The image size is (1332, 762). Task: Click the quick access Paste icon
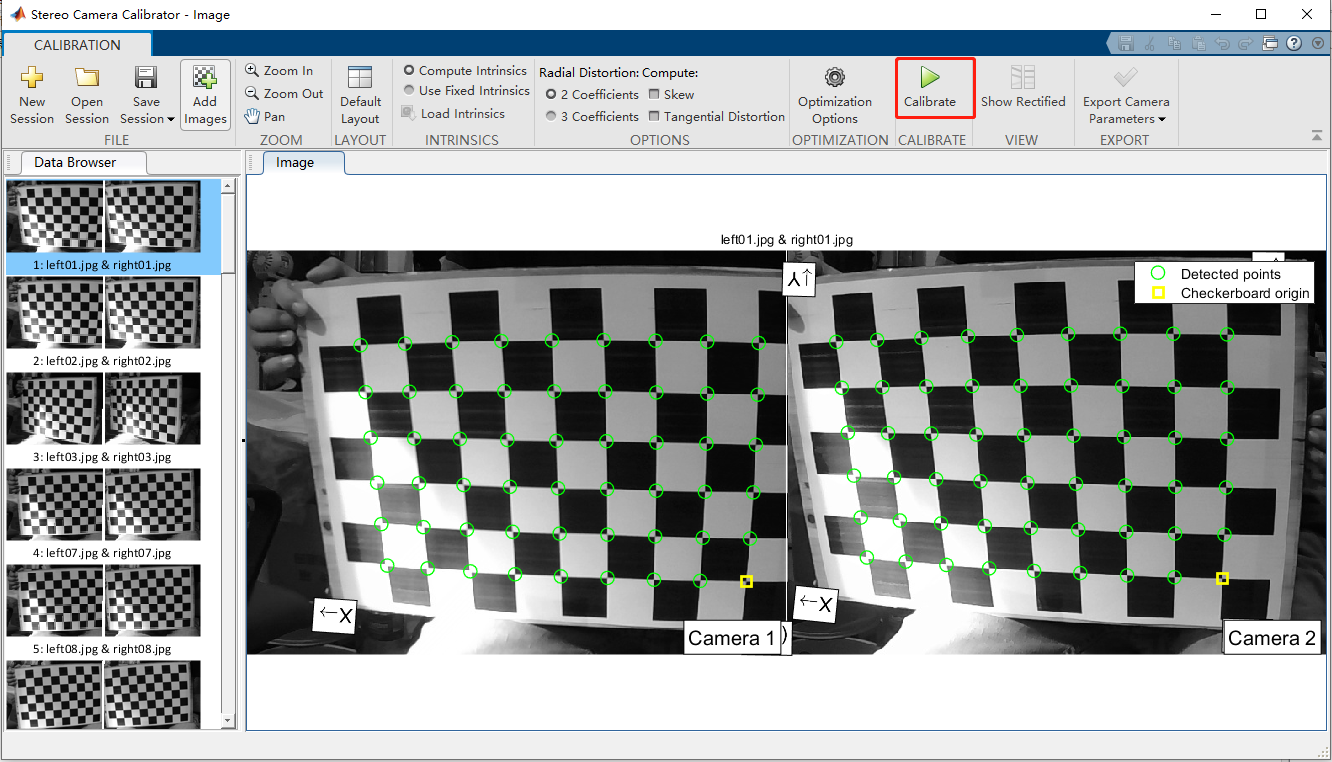pos(1198,44)
